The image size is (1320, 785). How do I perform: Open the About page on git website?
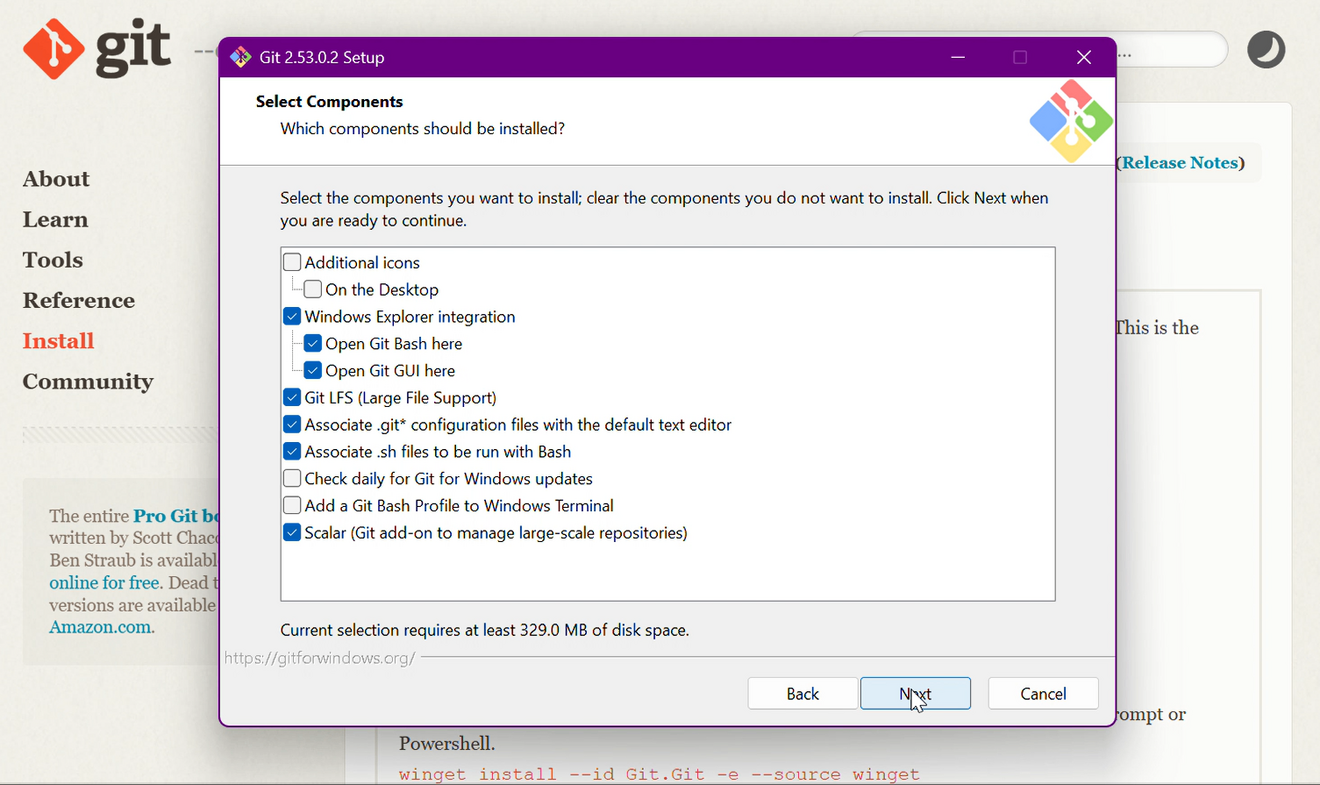[x=56, y=179]
